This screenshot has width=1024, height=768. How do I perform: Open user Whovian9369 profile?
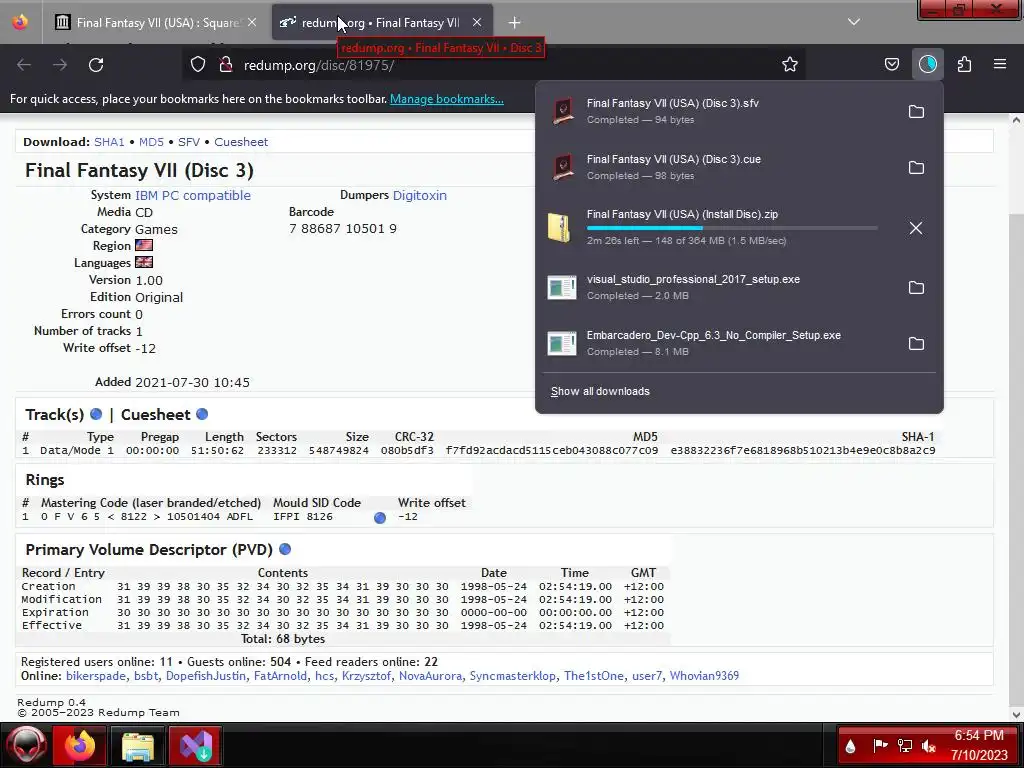click(x=704, y=676)
